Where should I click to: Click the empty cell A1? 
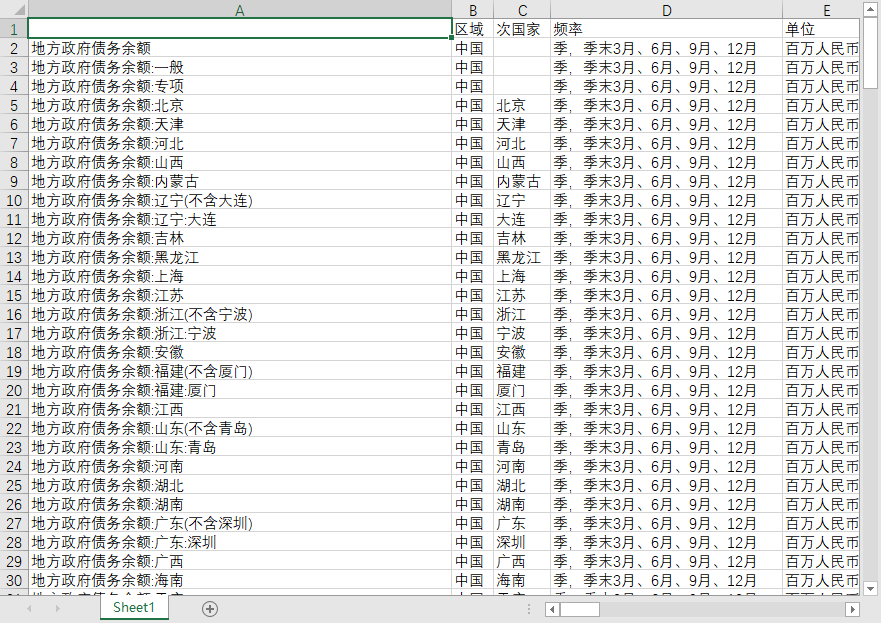pyautogui.click(x=240, y=29)
